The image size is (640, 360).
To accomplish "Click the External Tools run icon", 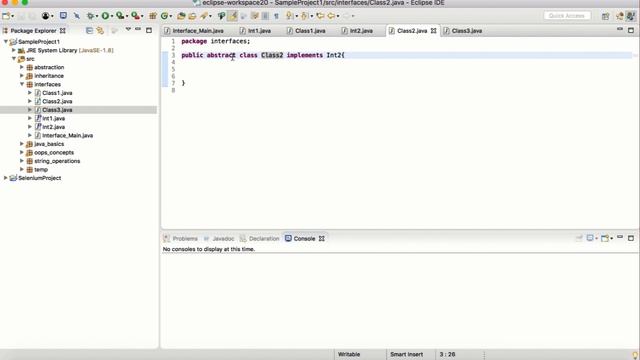I will (x=135, y=16).
